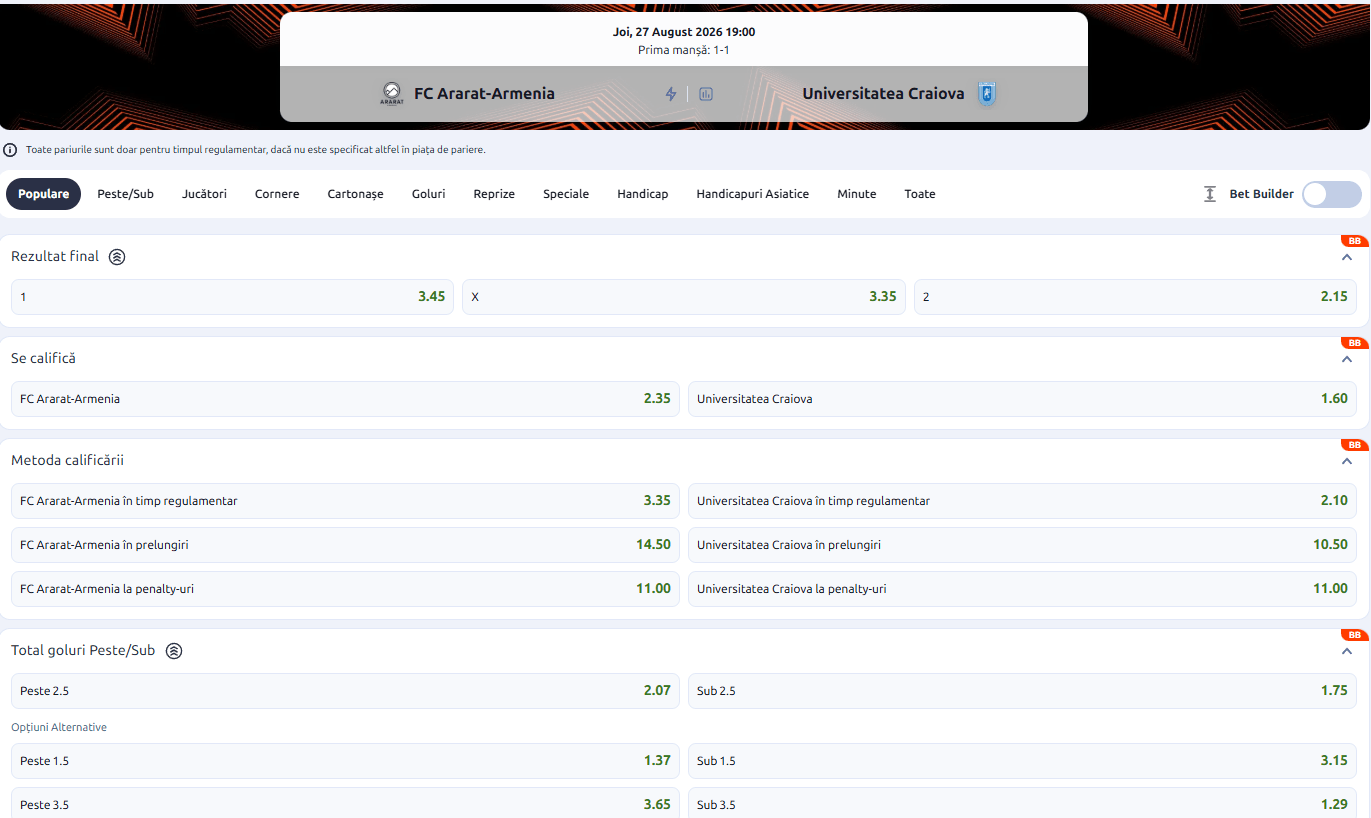This screenshot has width=1371, height=818.
Task: Click the Total goluri Peste/Sub title
Action: [83, 651]
